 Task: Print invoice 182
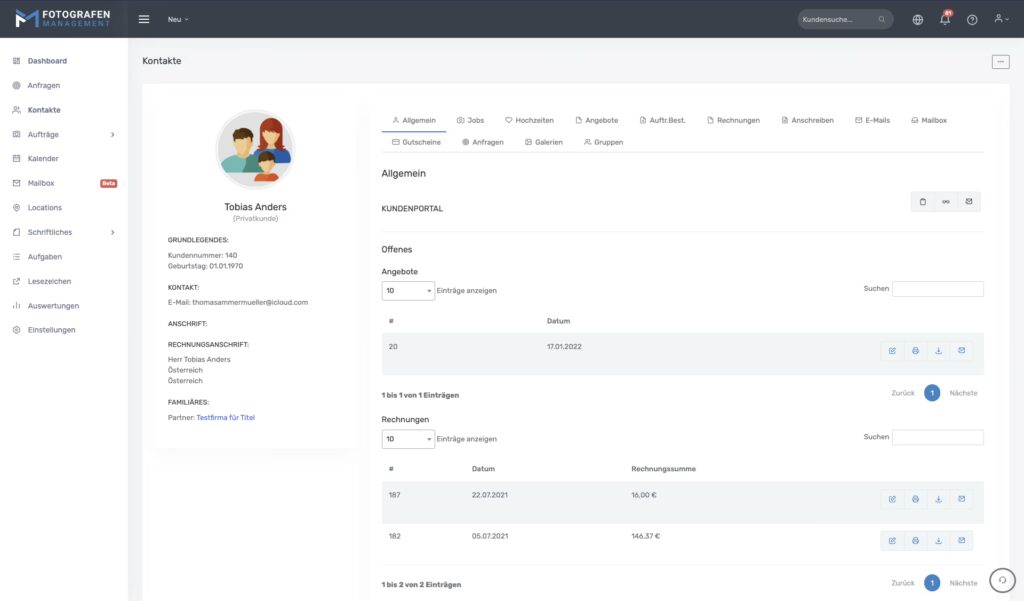pos(915,541)
